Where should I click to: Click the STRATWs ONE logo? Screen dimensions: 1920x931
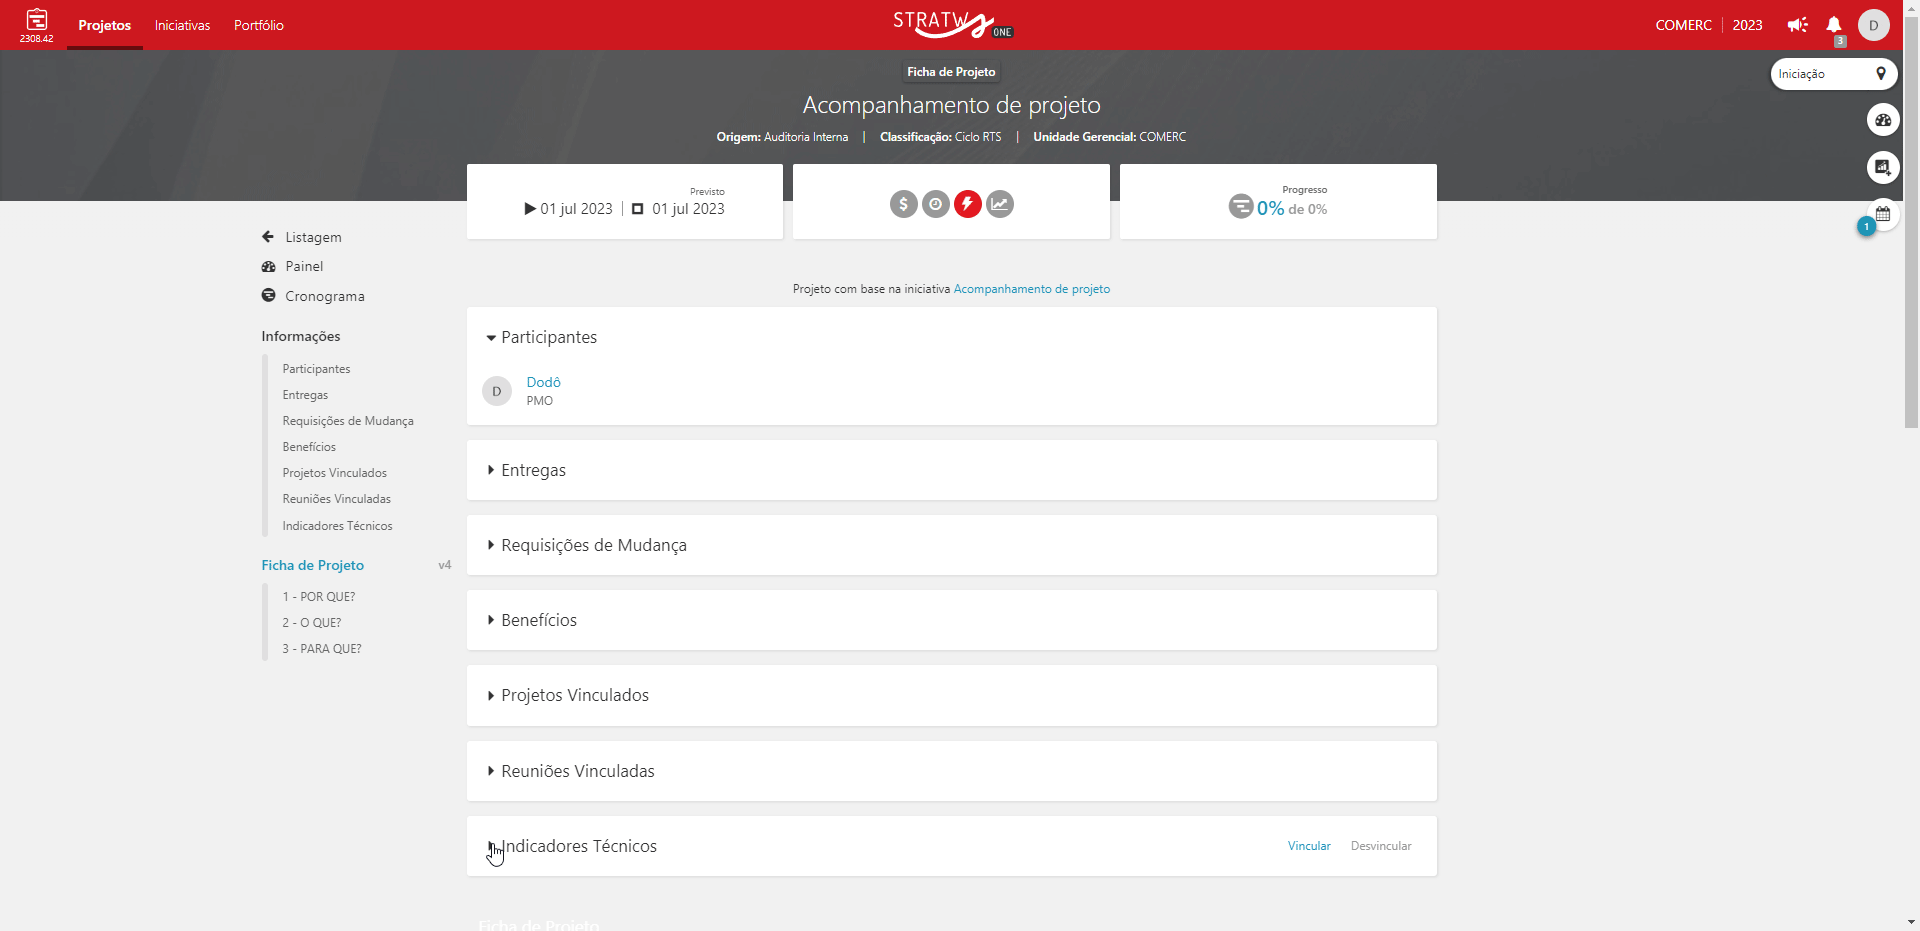point(952,24)
